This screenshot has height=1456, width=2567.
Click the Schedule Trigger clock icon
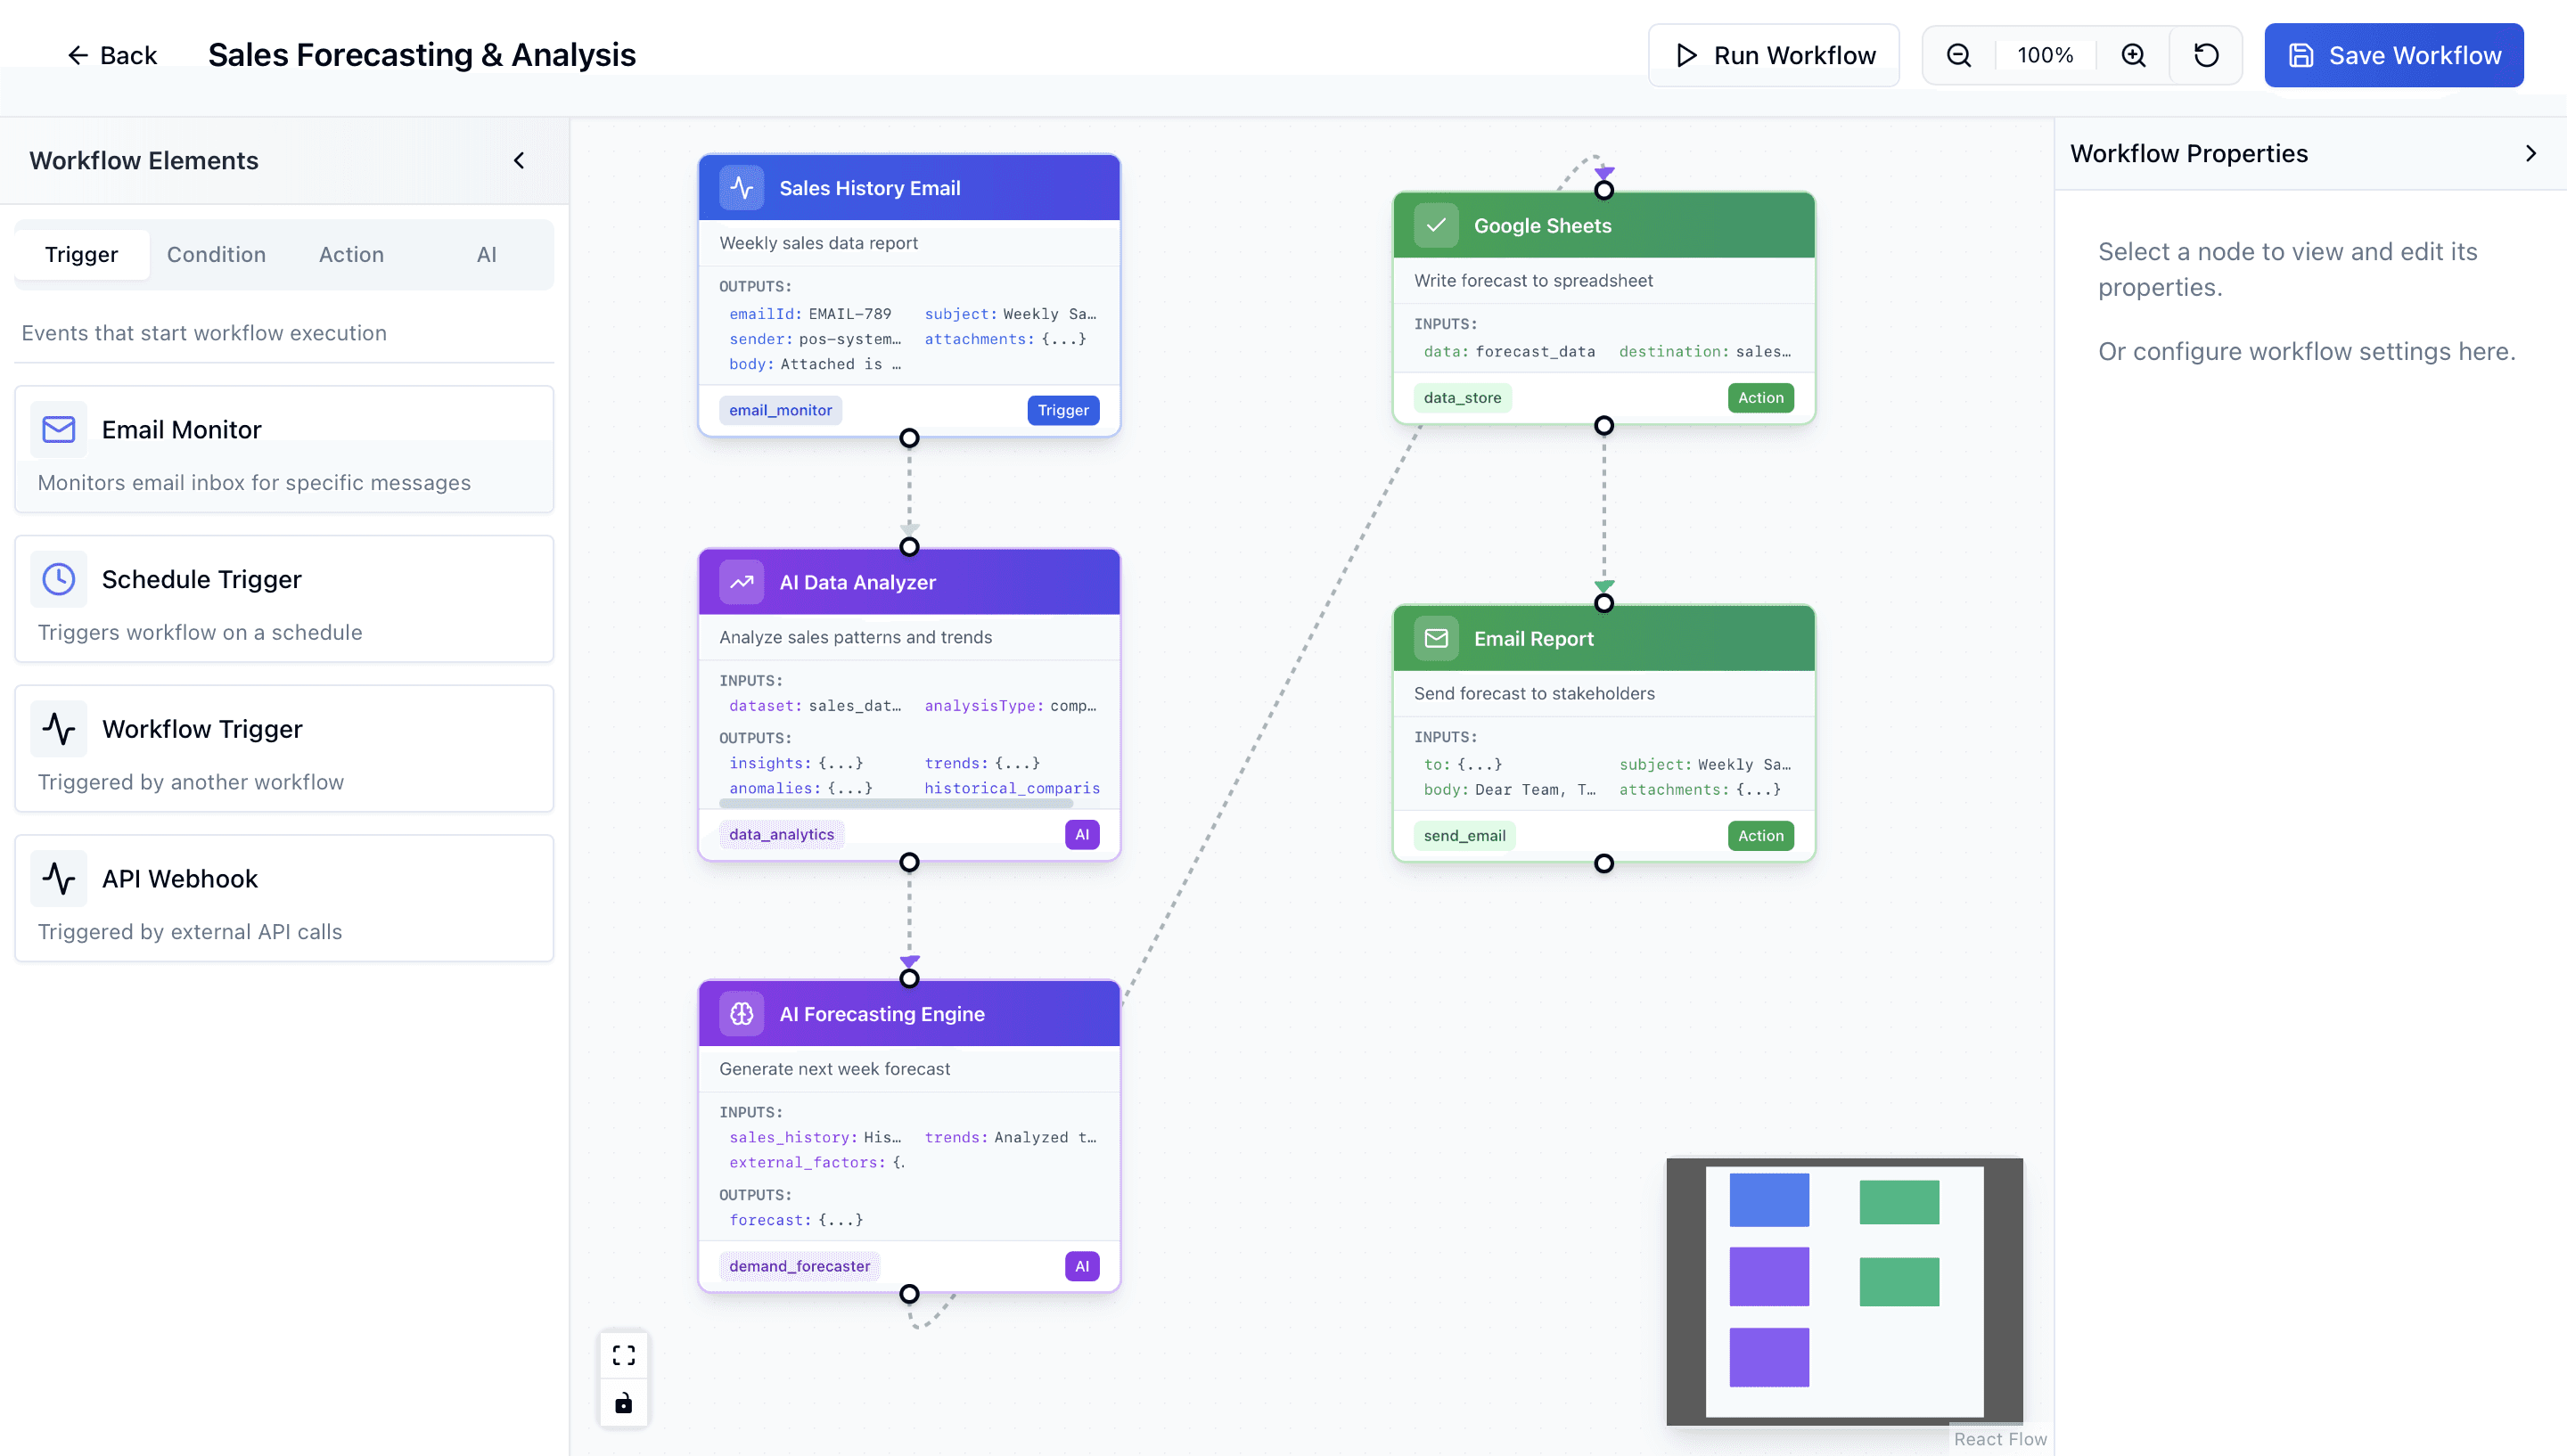59,579
